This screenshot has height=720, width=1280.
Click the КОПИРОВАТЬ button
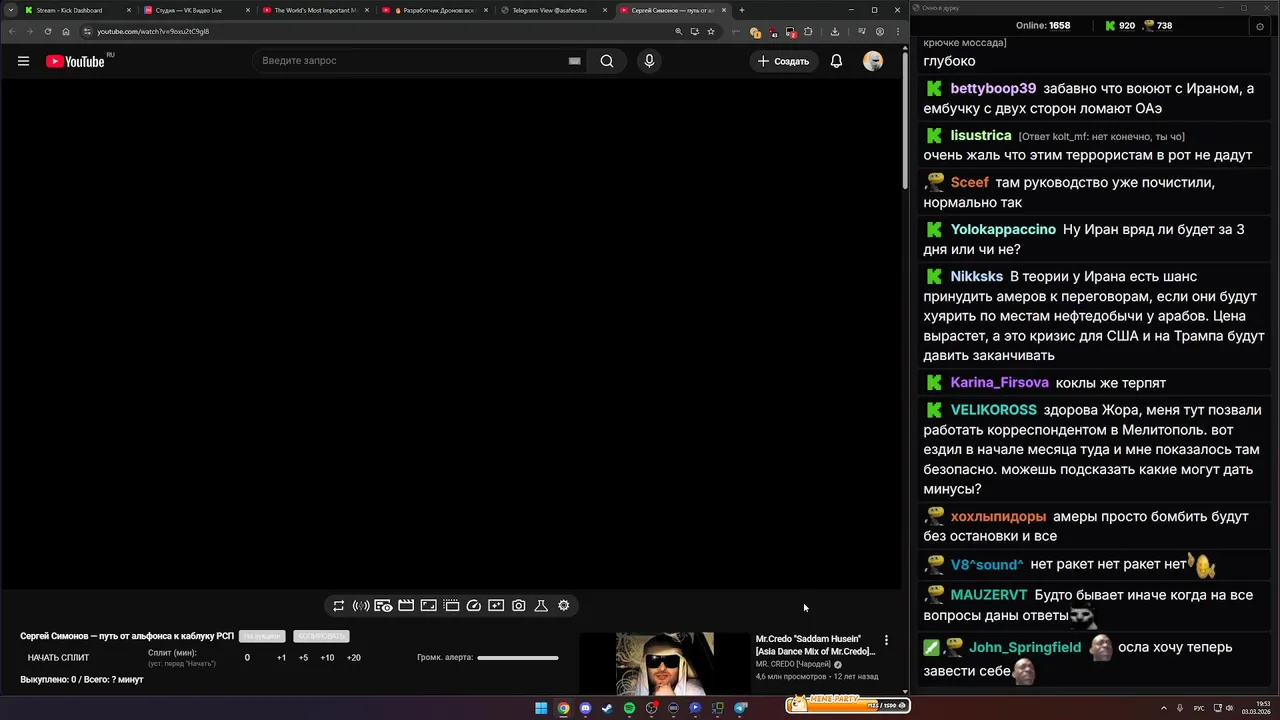(321, 636)
